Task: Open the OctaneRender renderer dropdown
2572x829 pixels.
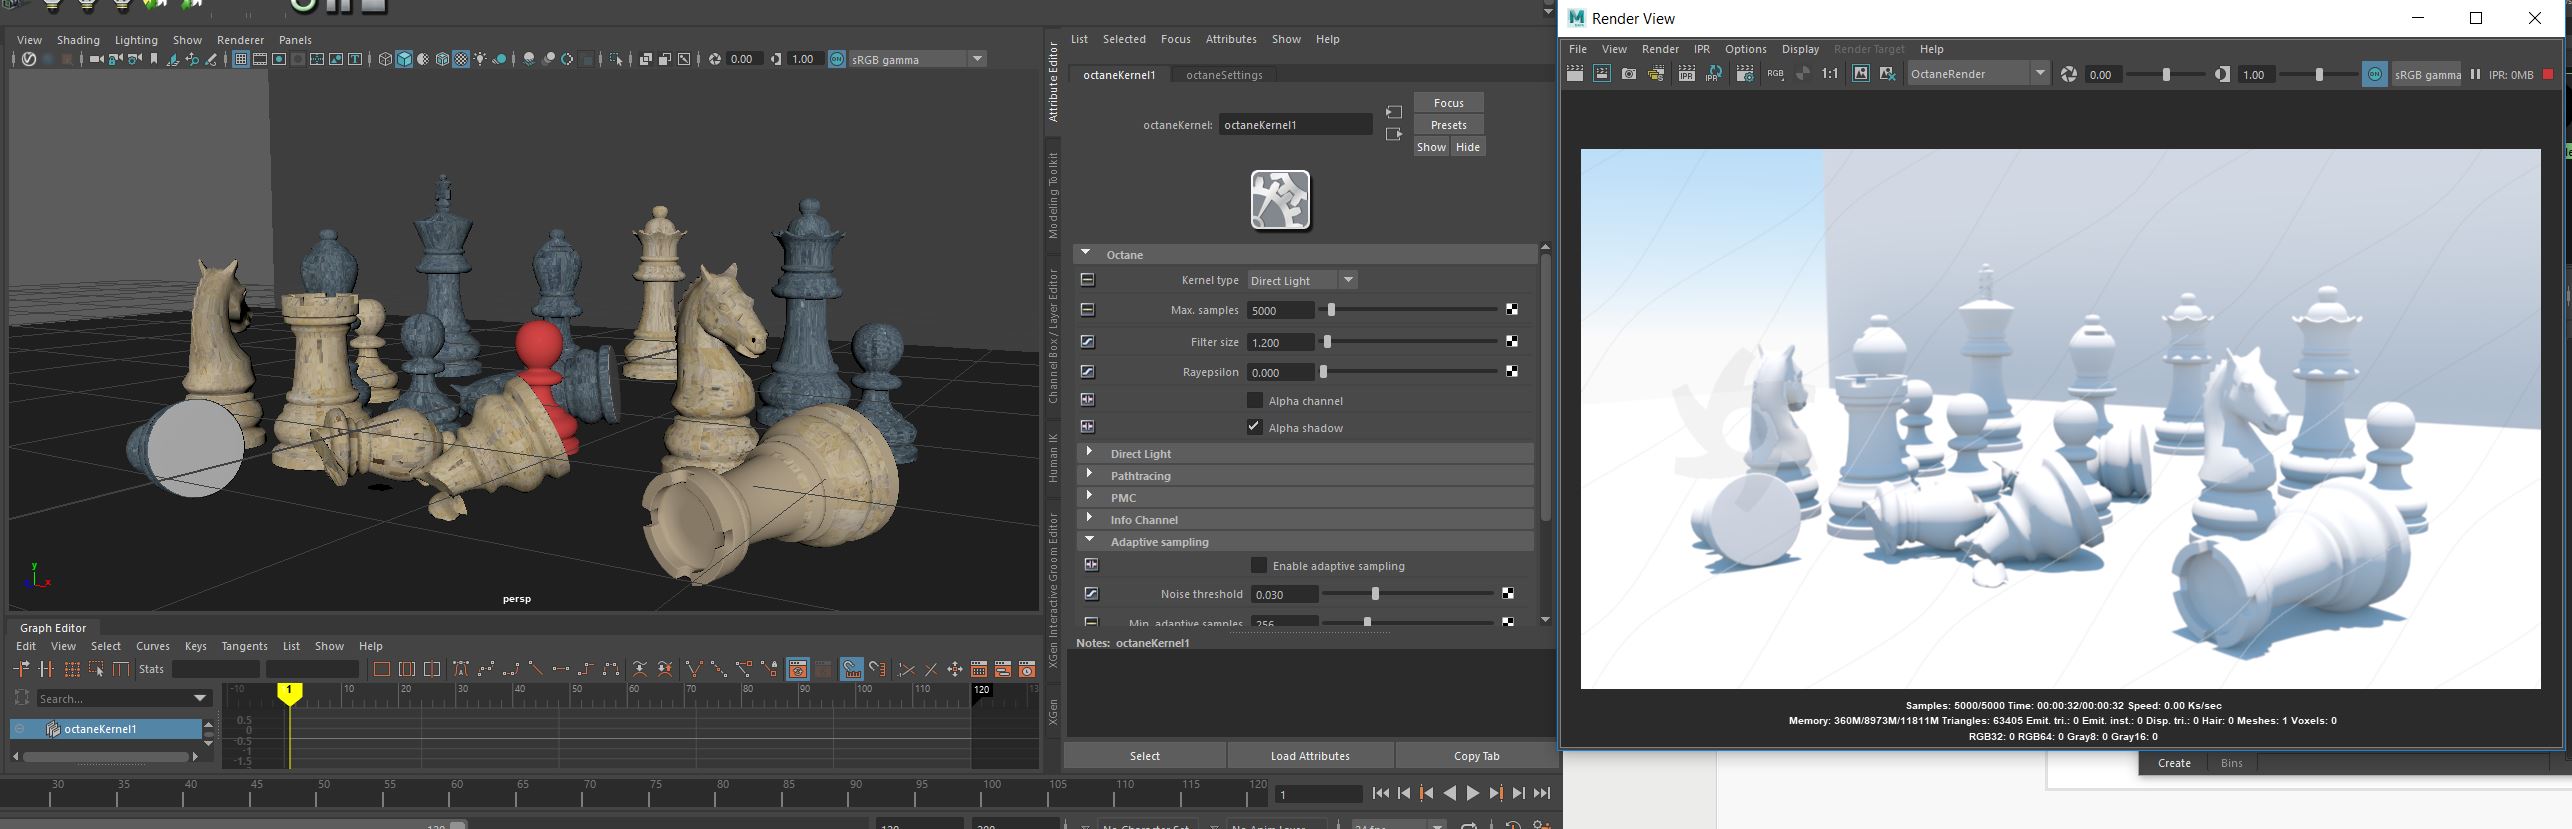Action: [x=1977, y=74]
